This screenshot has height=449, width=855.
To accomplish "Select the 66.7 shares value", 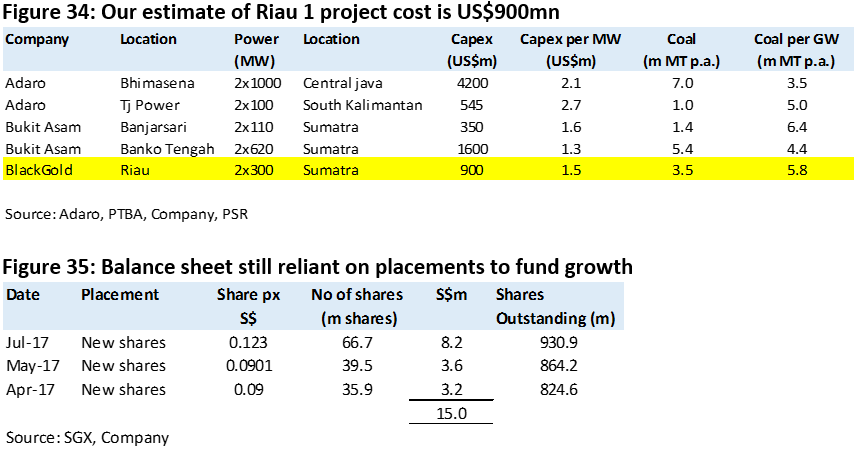I will 357,343.
